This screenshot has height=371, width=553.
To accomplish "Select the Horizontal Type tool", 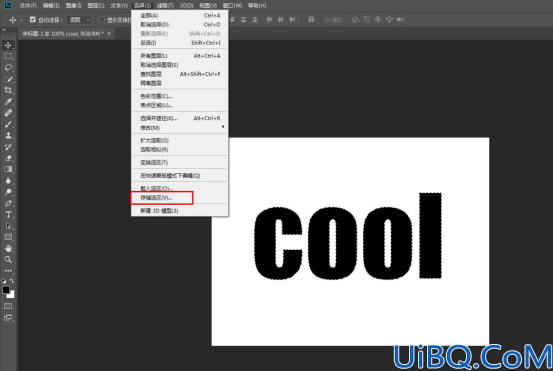I will click(8, 214).
